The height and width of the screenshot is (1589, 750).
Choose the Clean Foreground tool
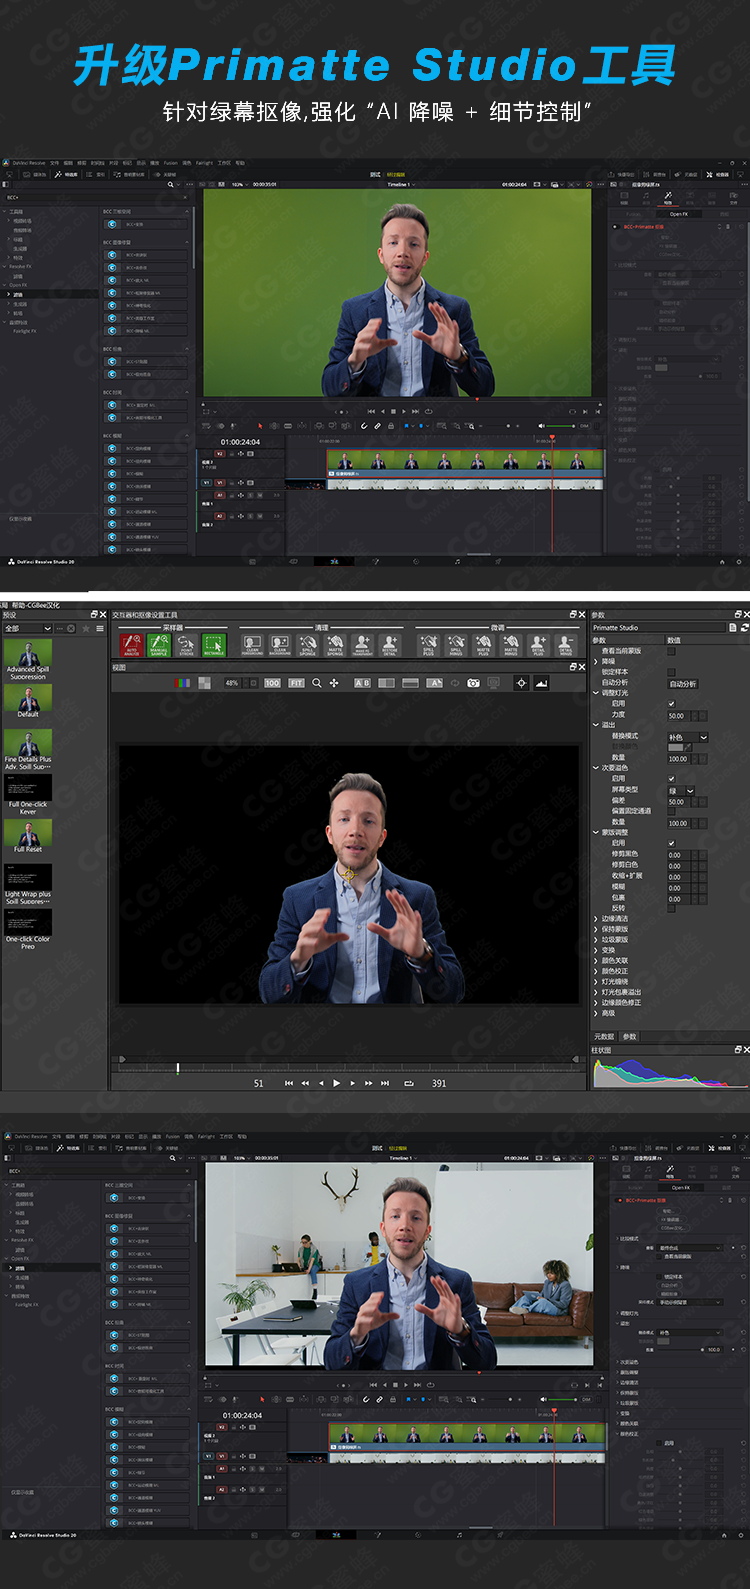click(252, 645)
